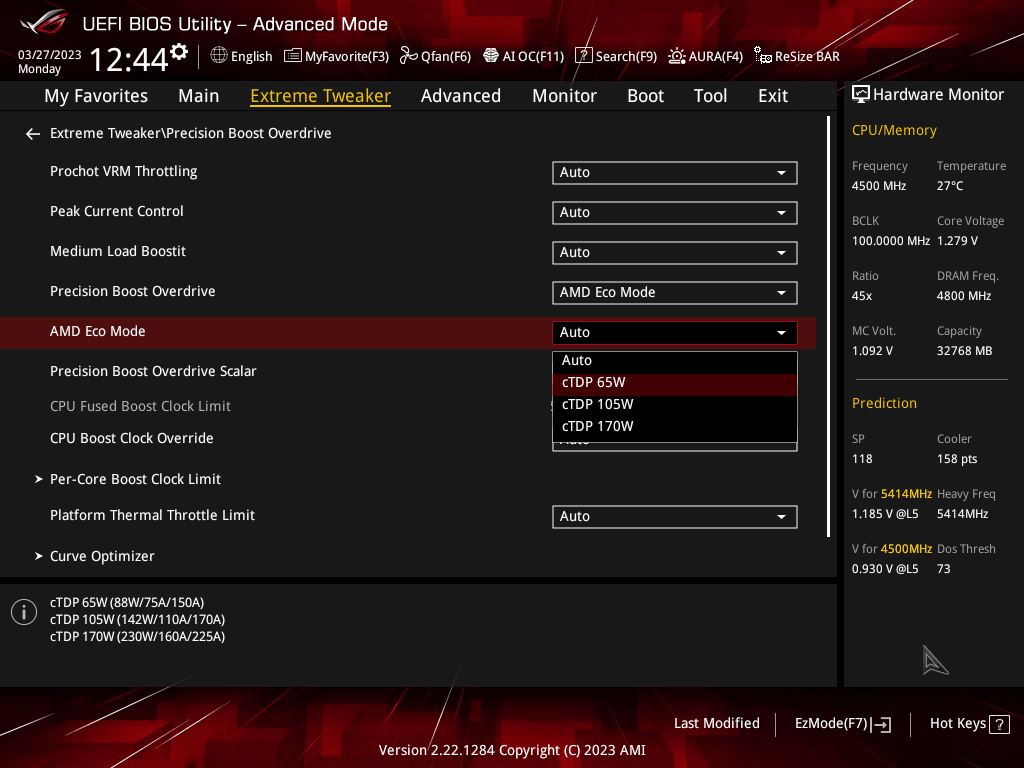Choose cTDP 65W option
Screen dimensions: 1024x768
tap(675, 383)
